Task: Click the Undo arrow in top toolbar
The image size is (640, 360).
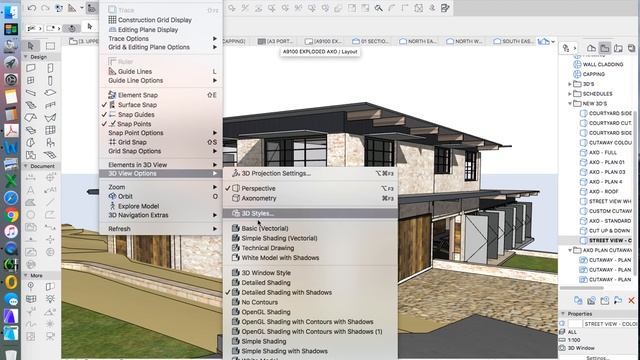Action: point(32,8)
